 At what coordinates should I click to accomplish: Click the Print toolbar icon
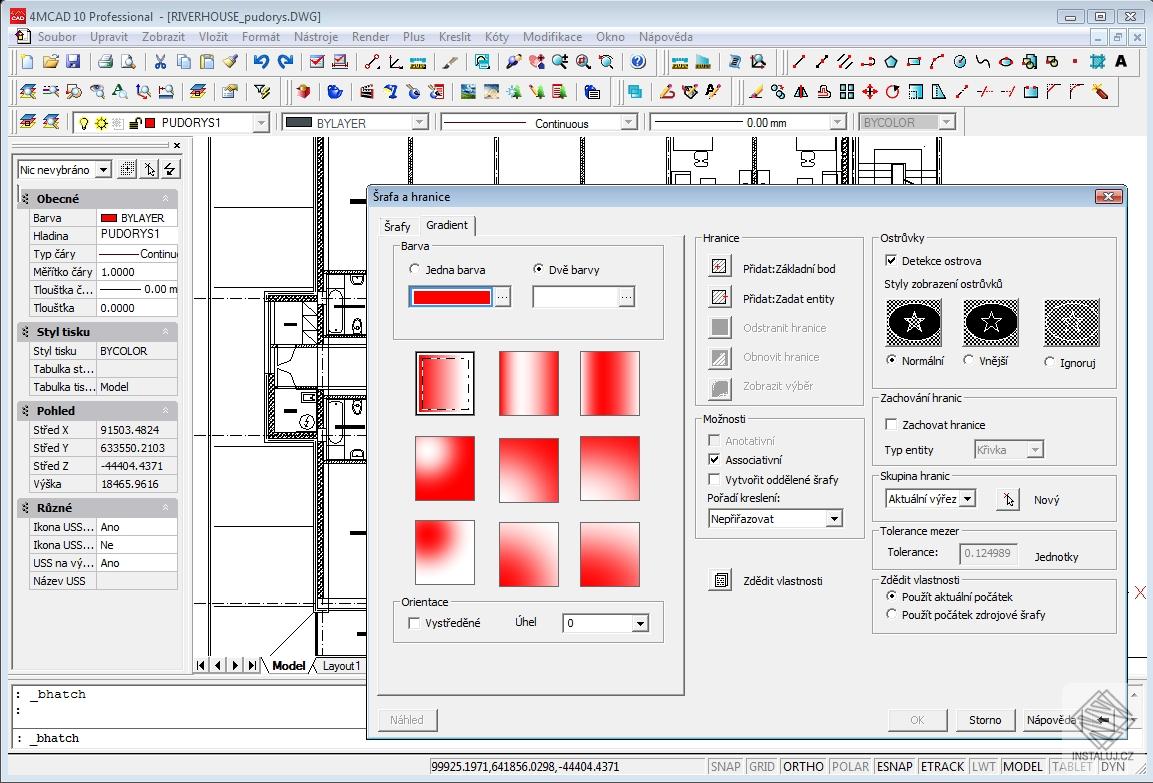click(105, 62)
